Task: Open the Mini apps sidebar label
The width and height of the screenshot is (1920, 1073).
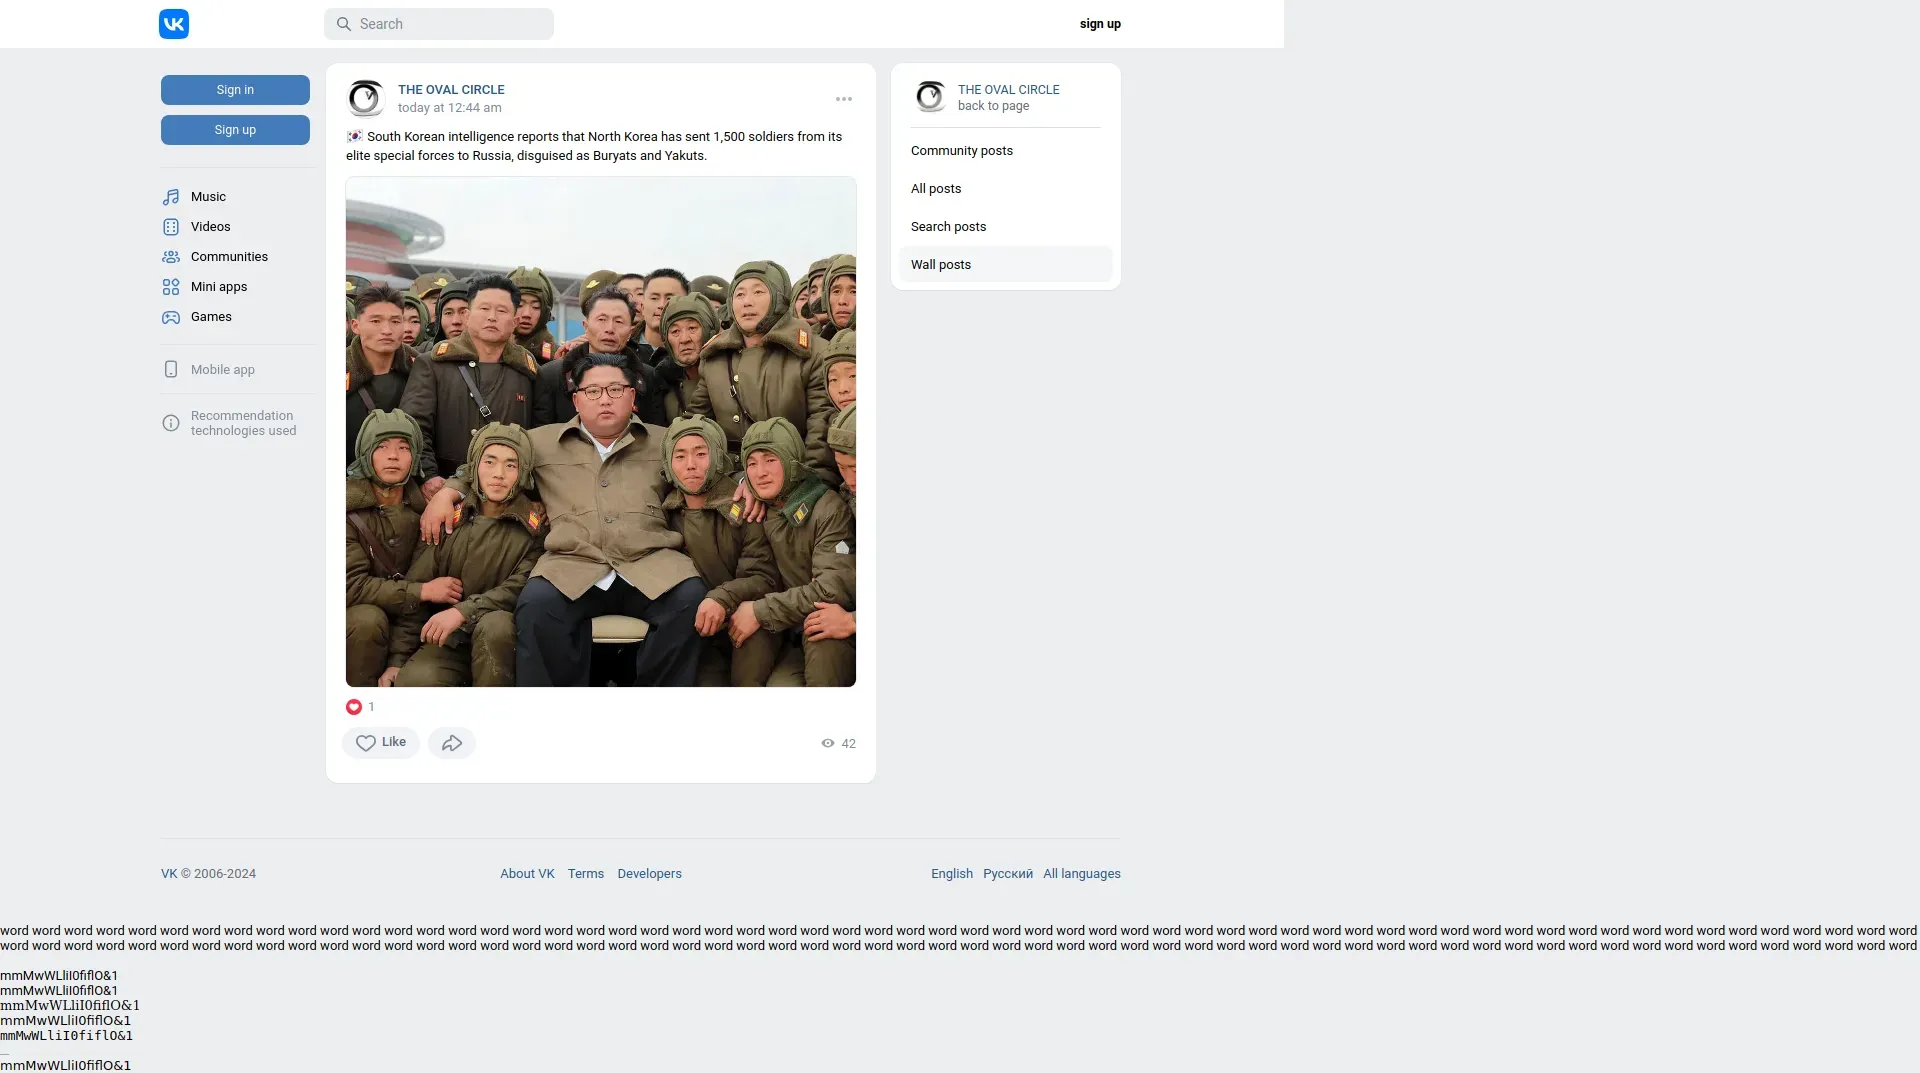Action: click(219, 287)
